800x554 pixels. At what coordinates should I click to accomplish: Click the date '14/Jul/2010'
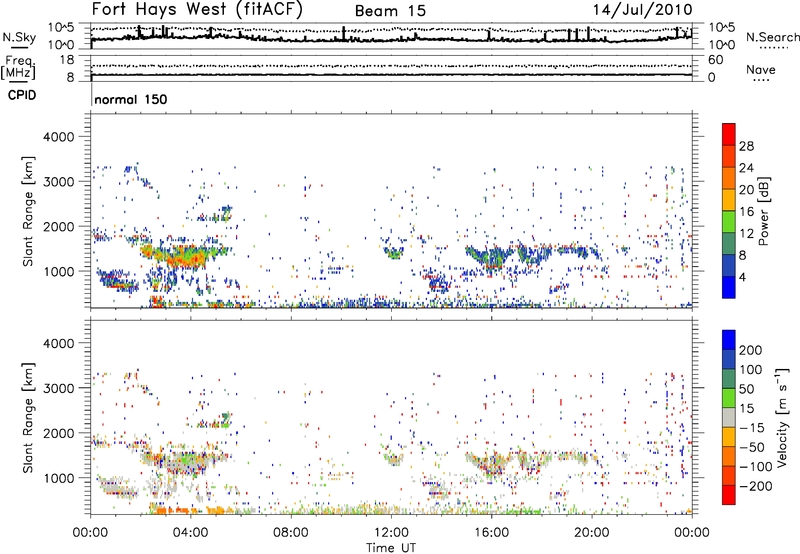642,10
